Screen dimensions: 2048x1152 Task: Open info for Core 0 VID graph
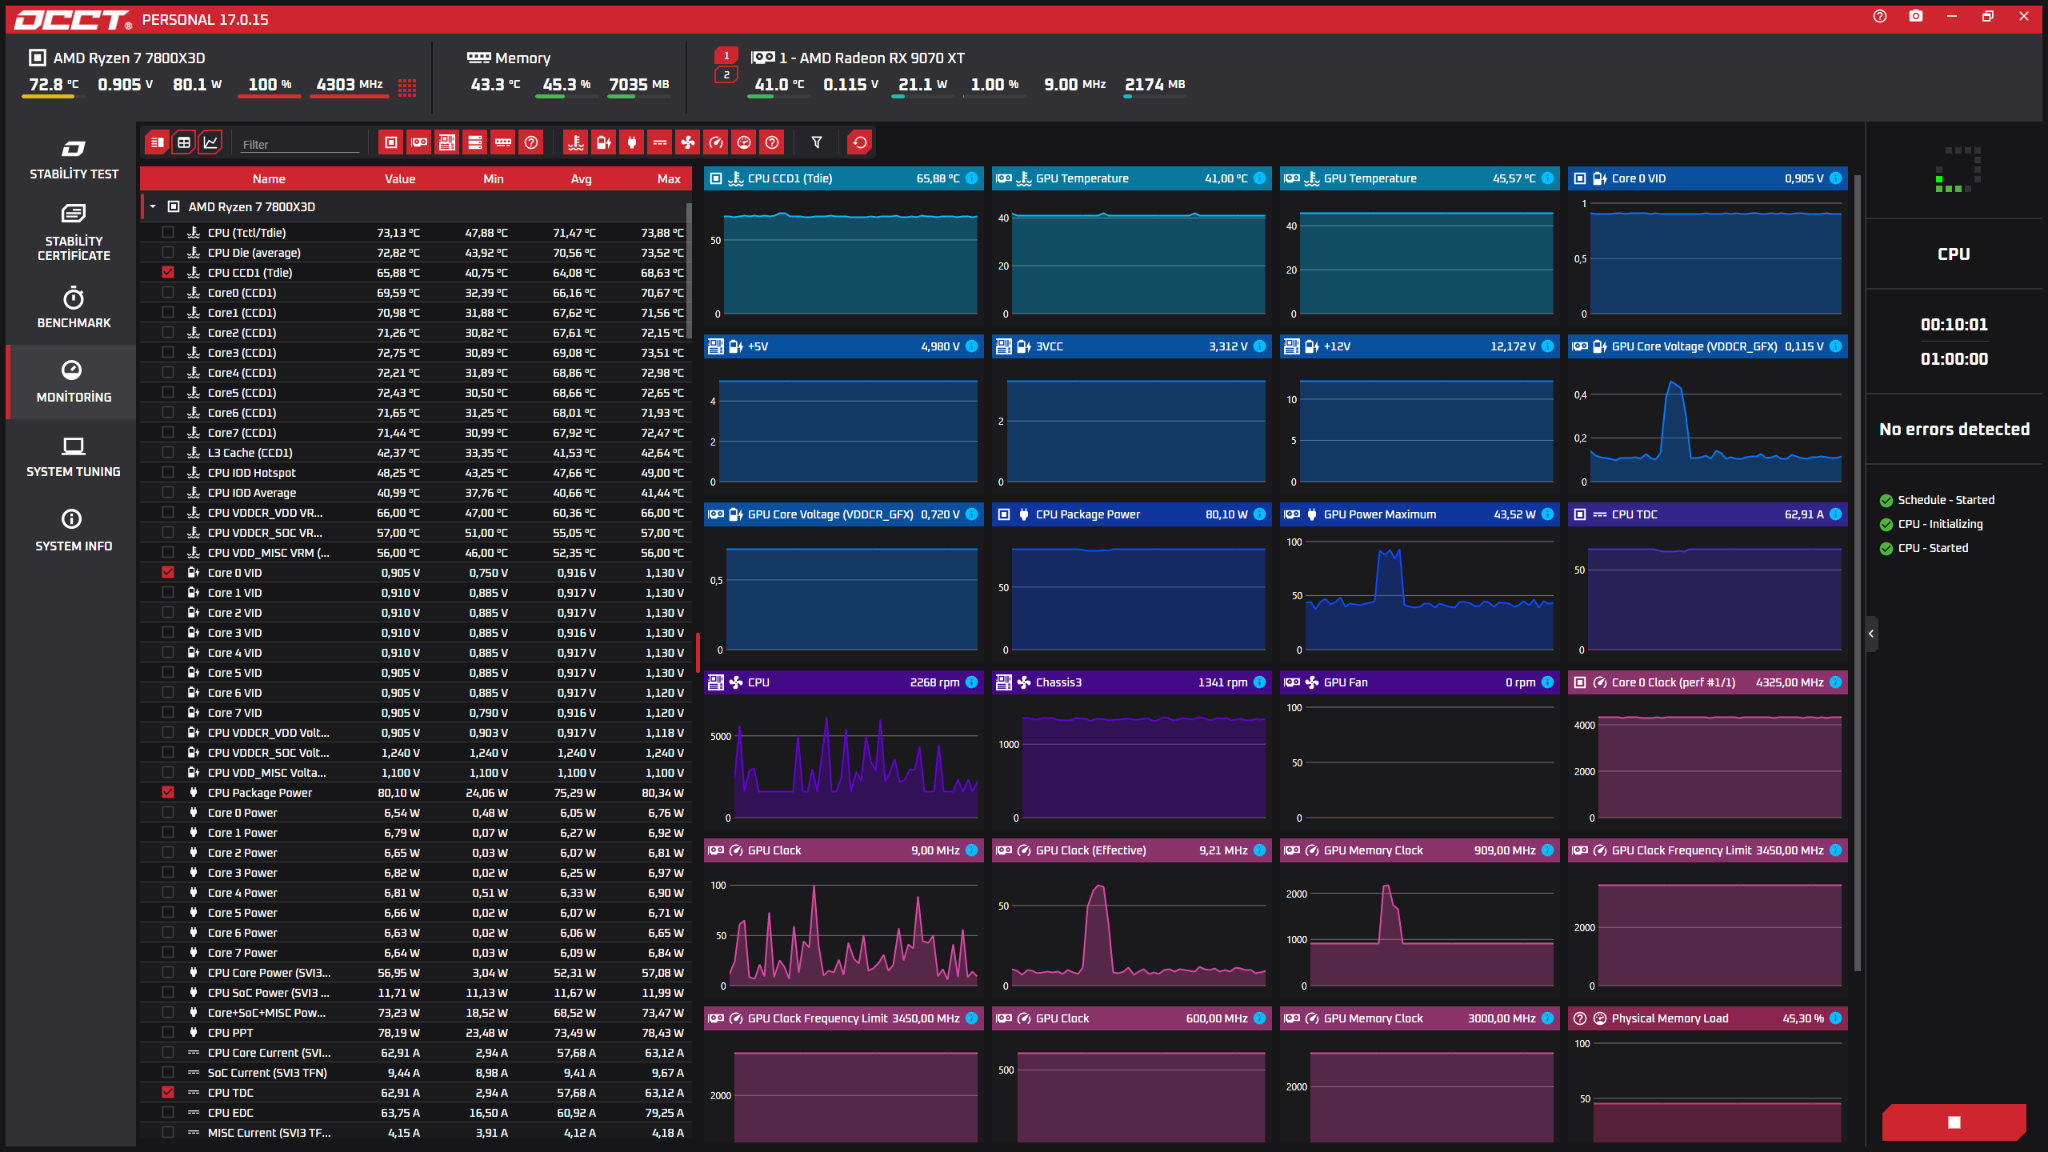[x=1835, y=179]
